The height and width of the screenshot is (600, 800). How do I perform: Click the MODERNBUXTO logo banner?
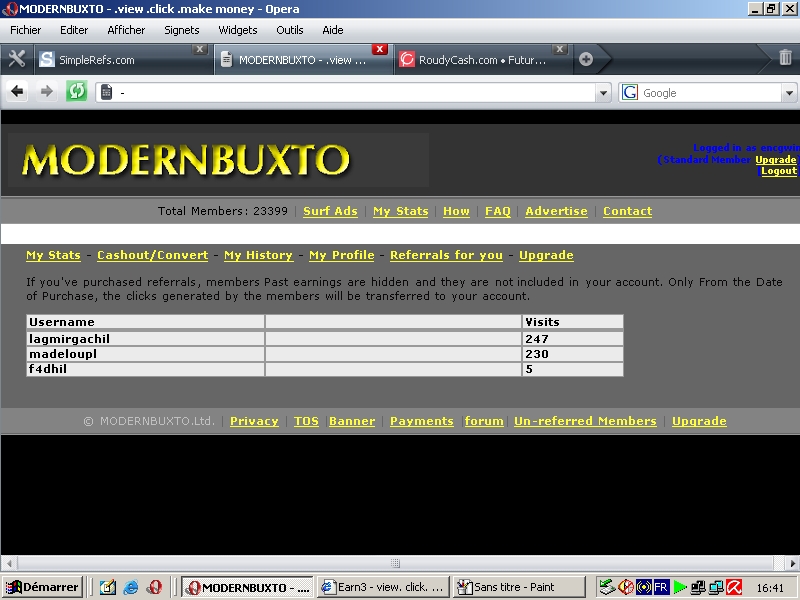(x=218, y=160)
